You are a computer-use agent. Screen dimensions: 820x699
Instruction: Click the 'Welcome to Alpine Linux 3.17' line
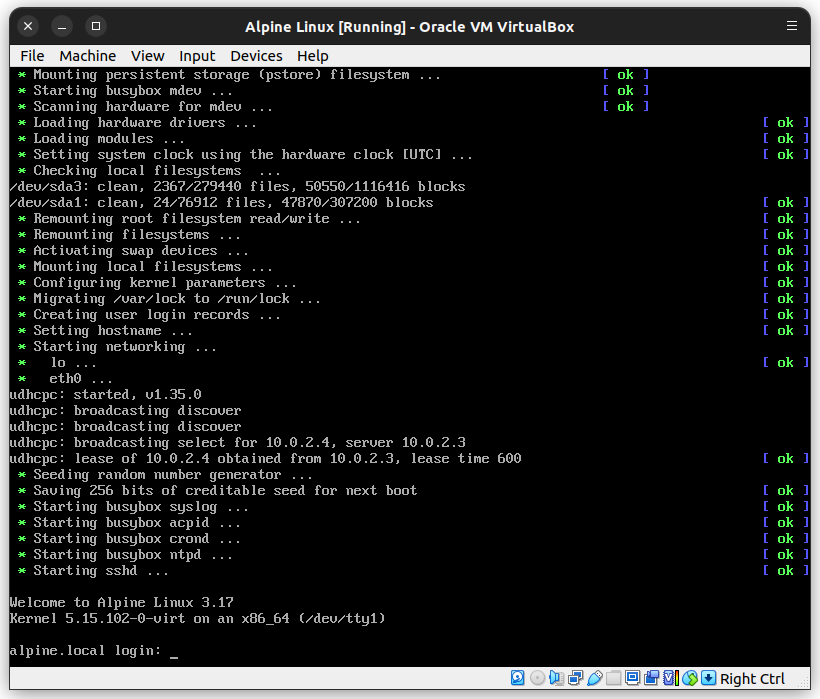point(121,602)
